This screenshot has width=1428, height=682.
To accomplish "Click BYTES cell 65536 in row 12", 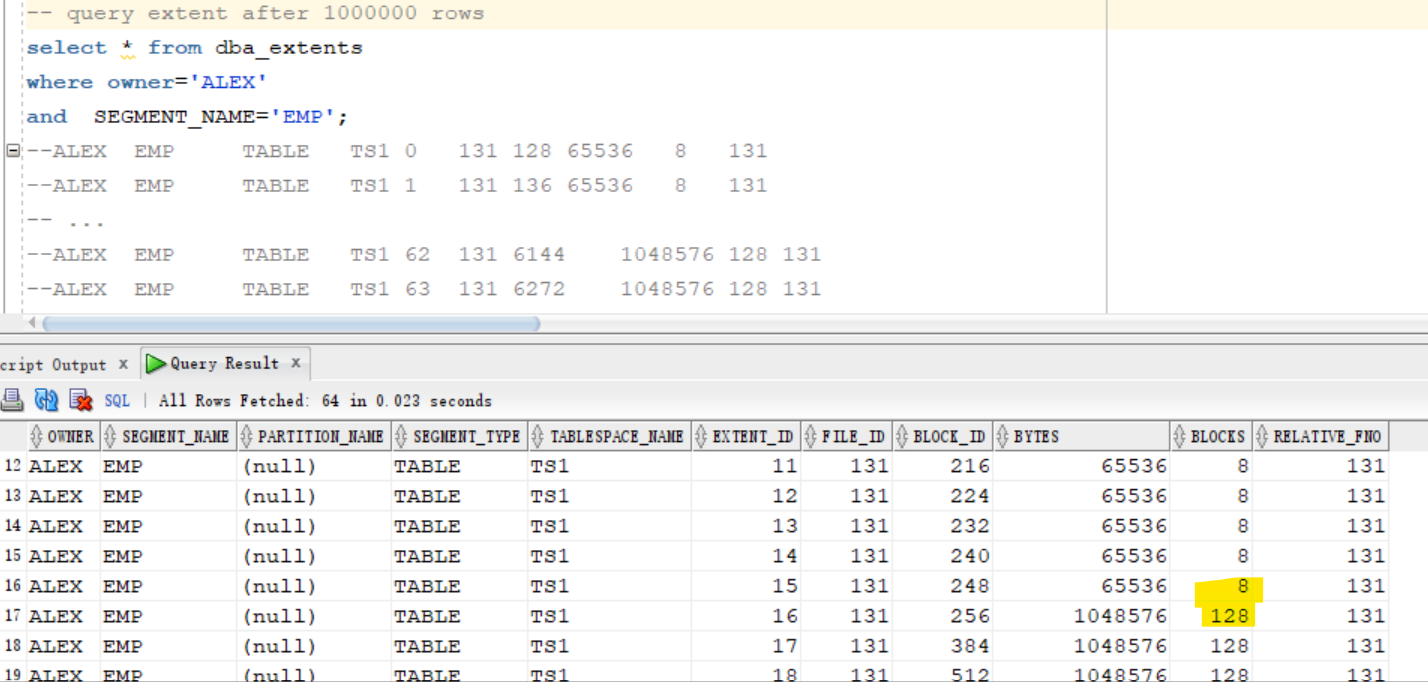I will [1081, 466].
